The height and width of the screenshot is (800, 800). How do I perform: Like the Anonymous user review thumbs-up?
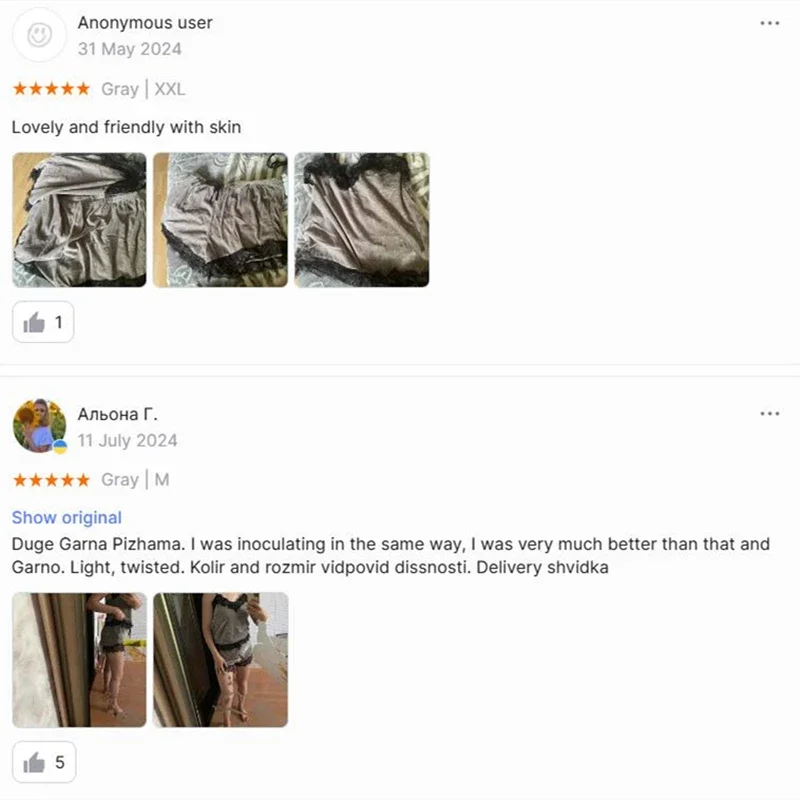tap(43, 322)
